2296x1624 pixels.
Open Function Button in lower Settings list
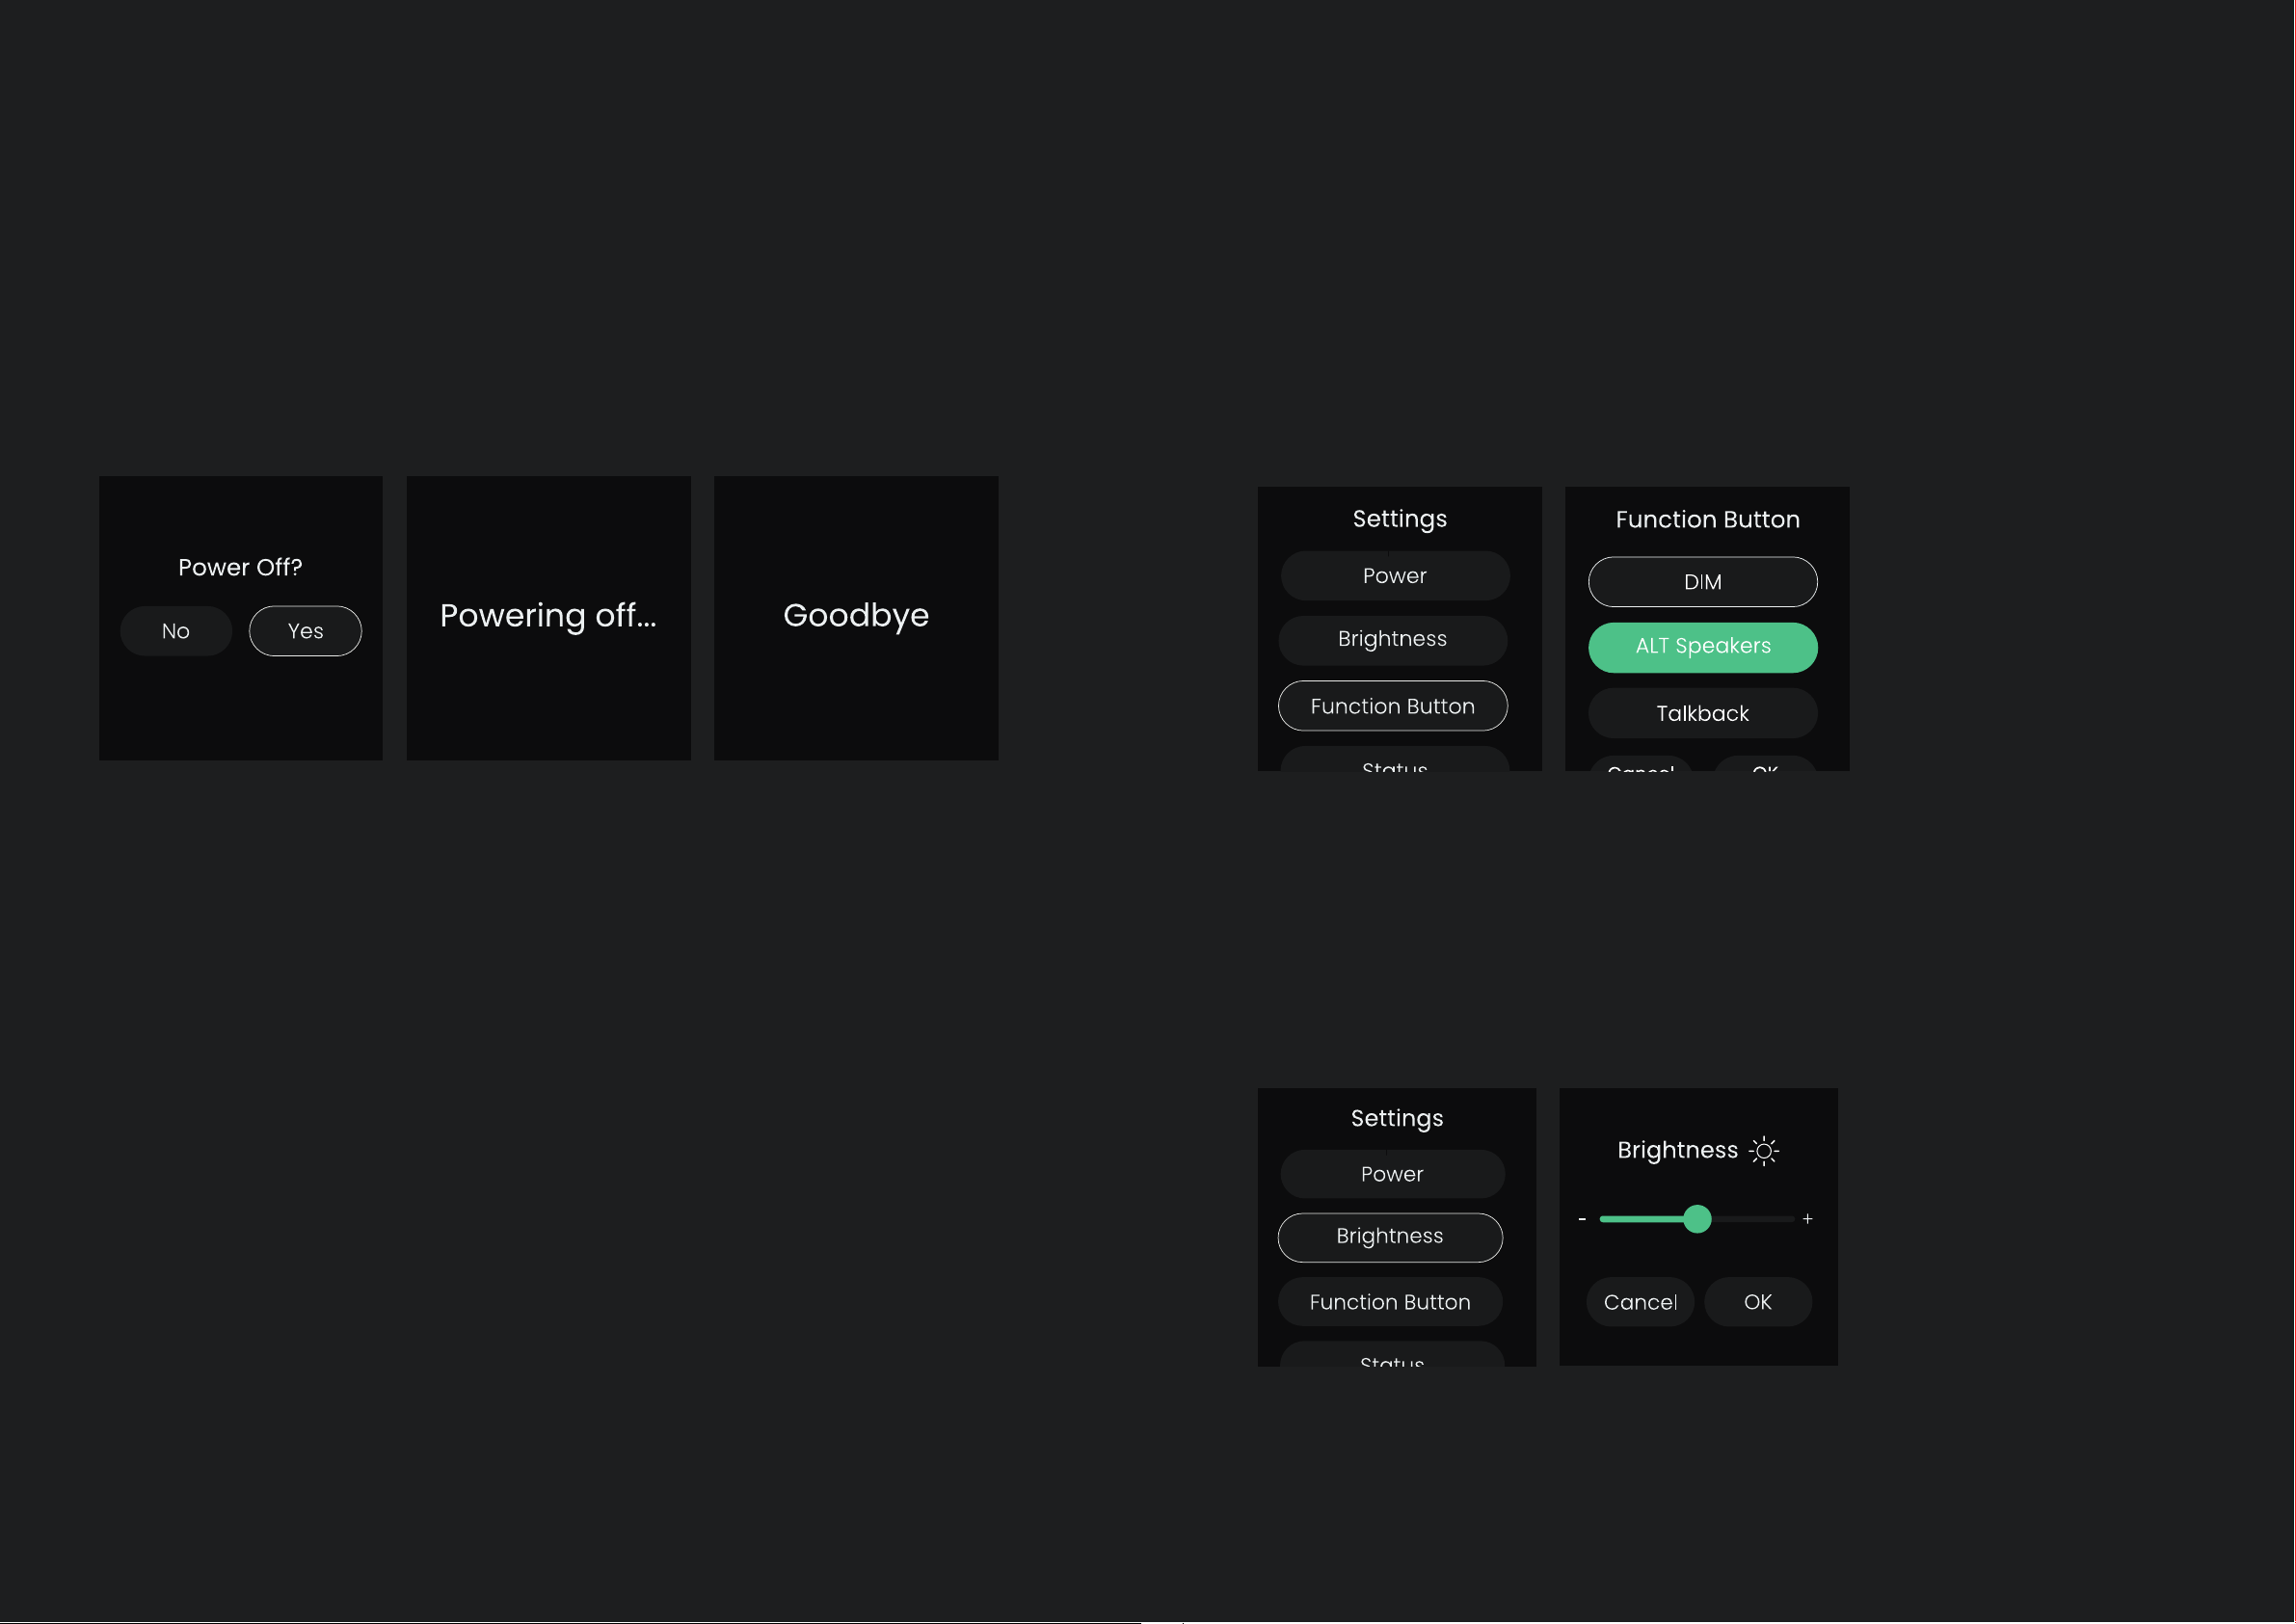tap(1390, 1302)
